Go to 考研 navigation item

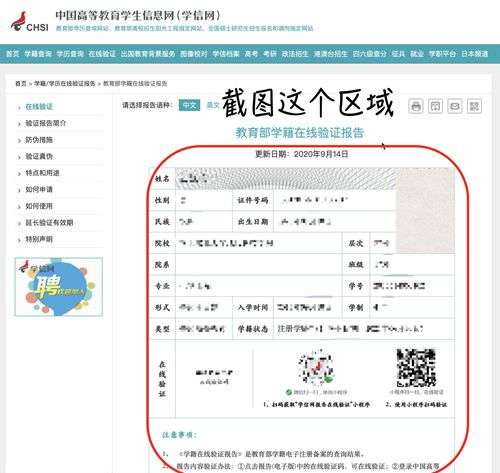pyautogui.click(x=270, y=54)
